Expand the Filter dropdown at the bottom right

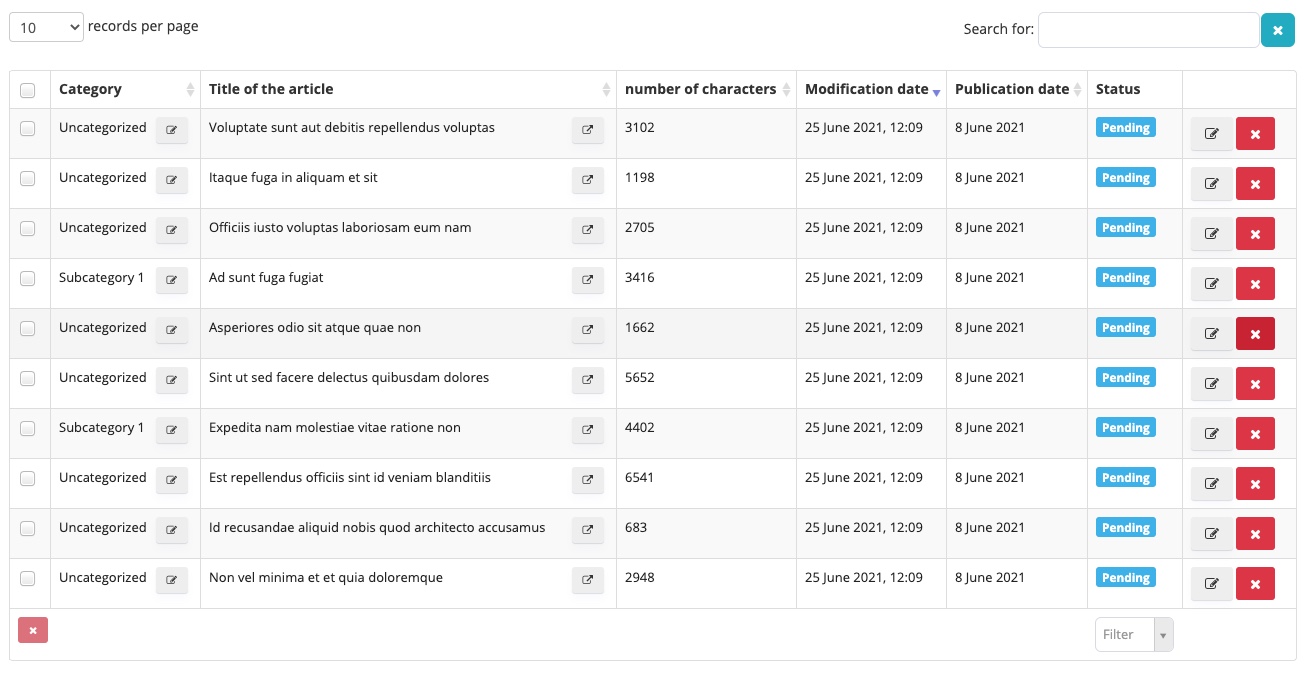pos(1162,634)
